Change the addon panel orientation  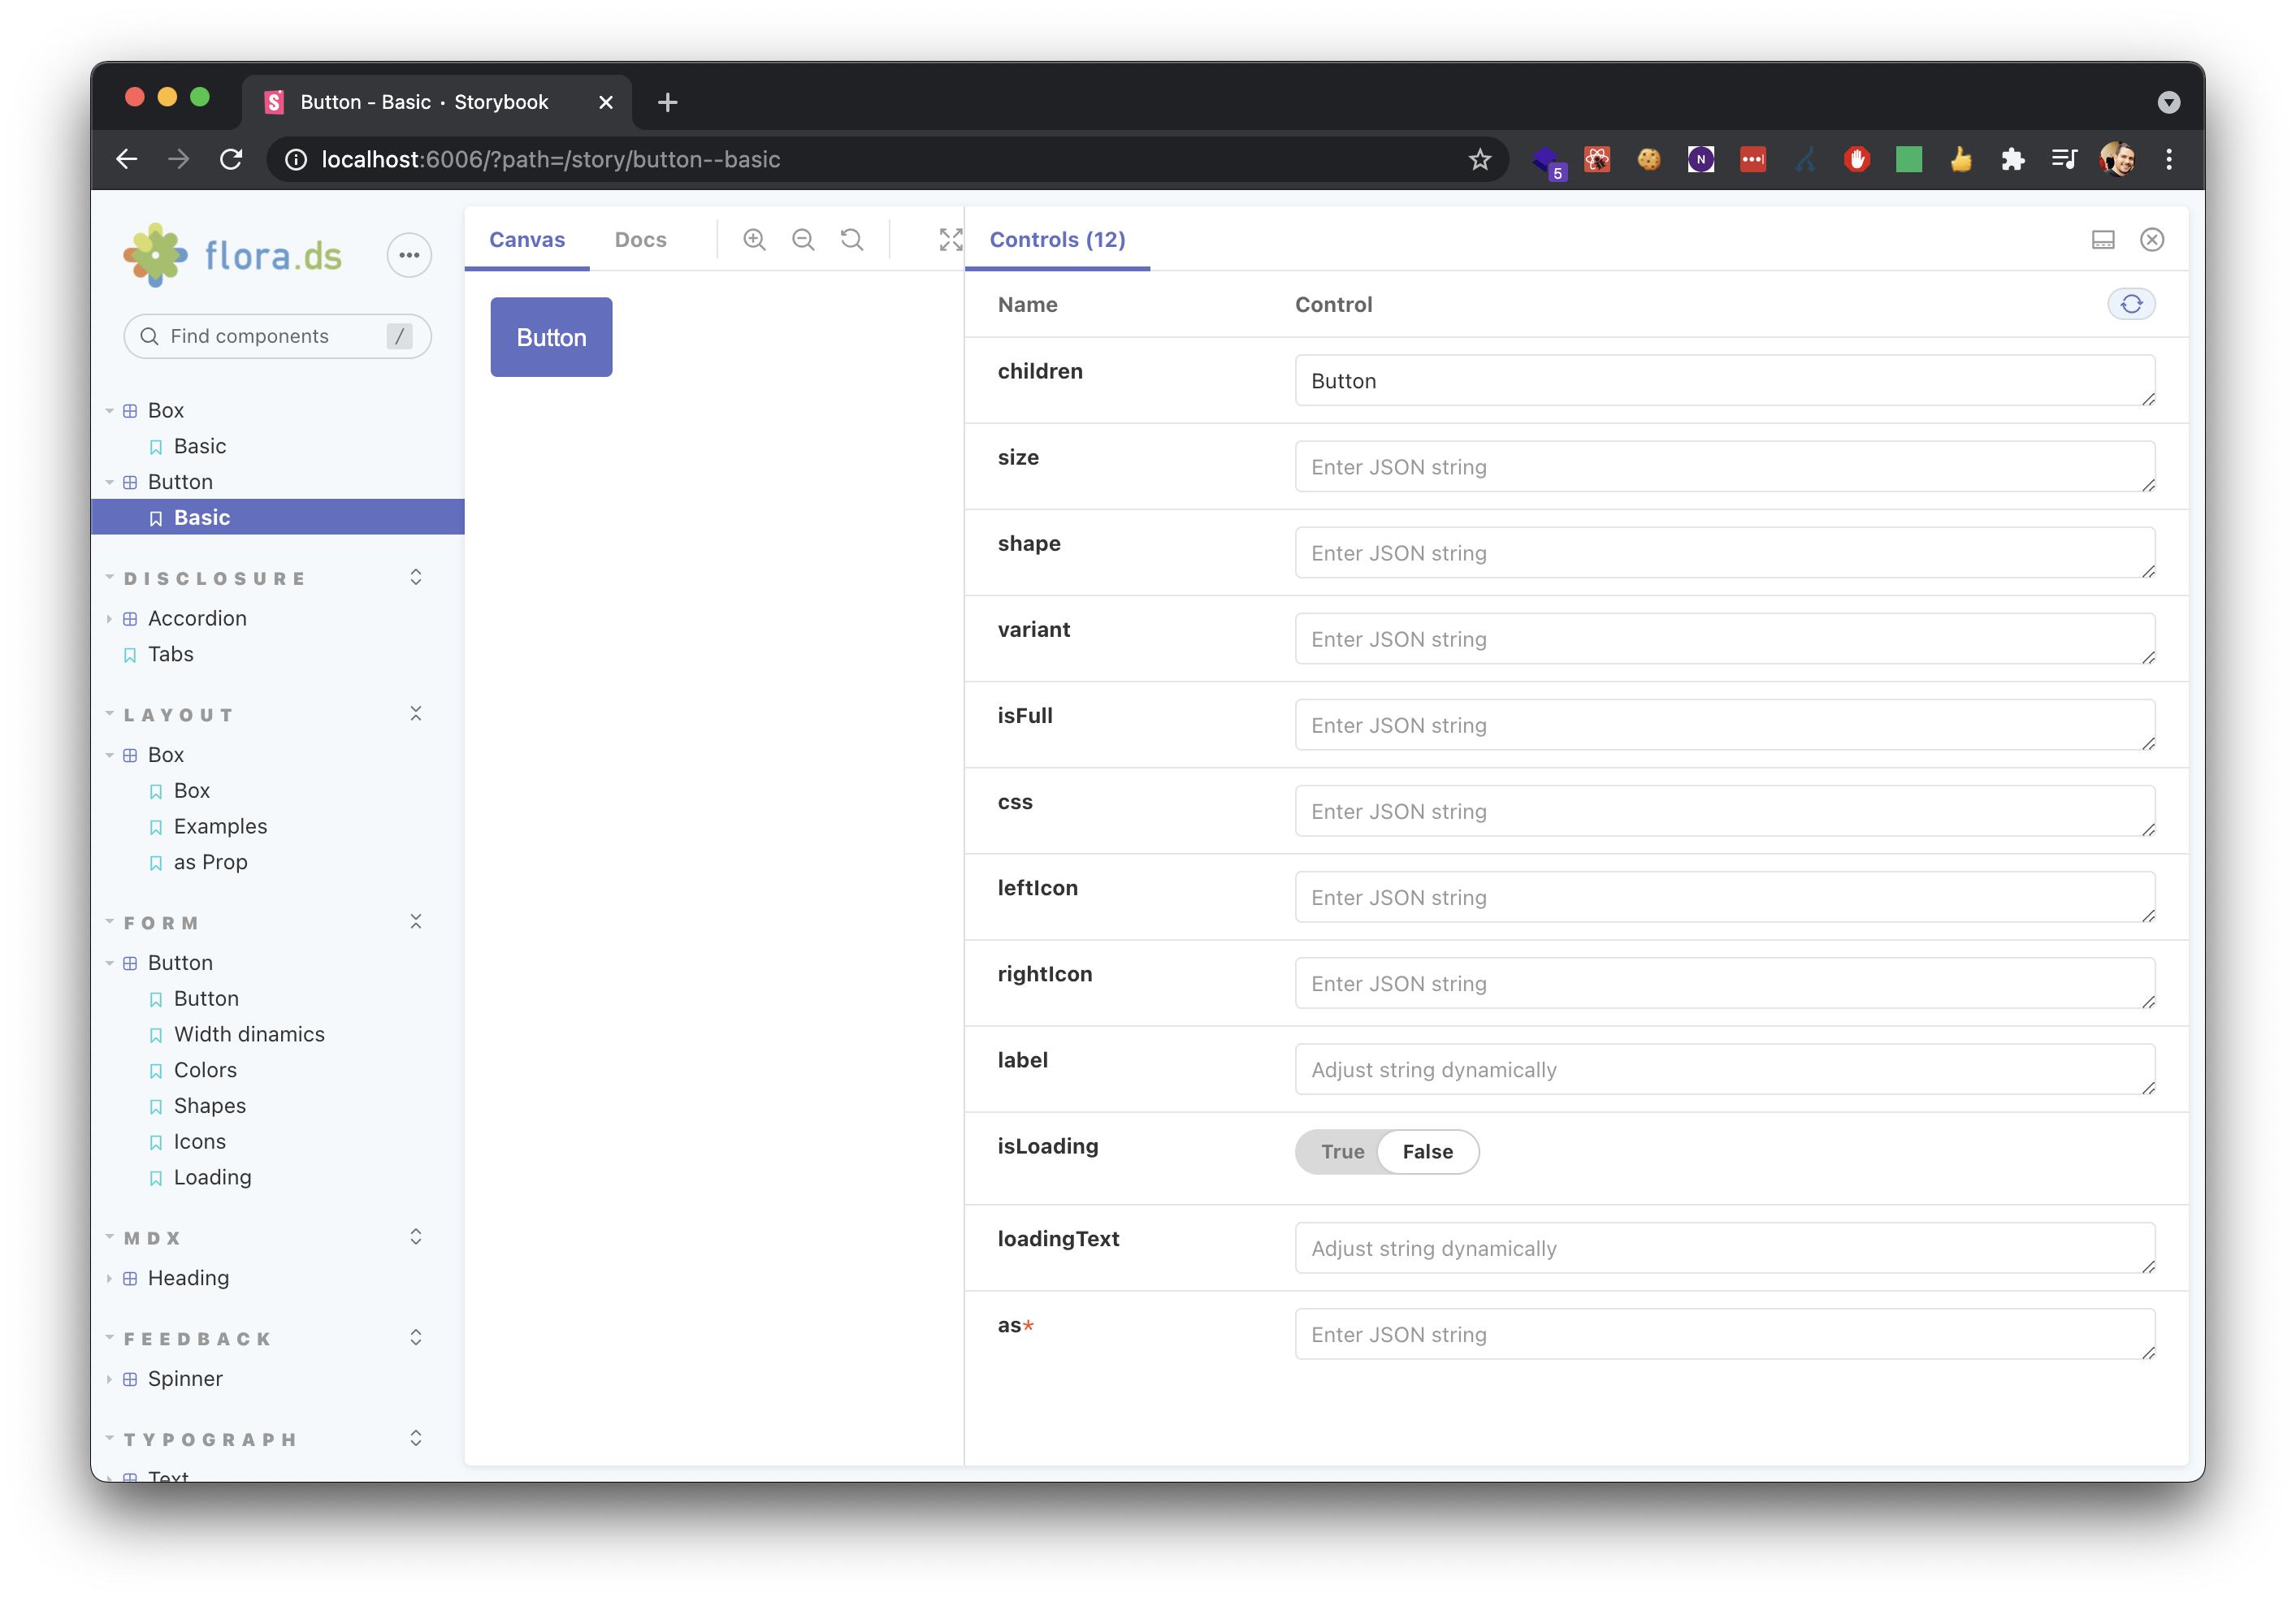[x=2103, y=239]
